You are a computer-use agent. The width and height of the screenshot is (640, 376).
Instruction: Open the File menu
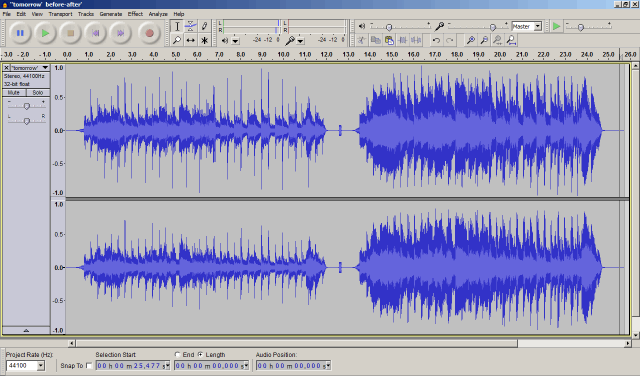7,14
